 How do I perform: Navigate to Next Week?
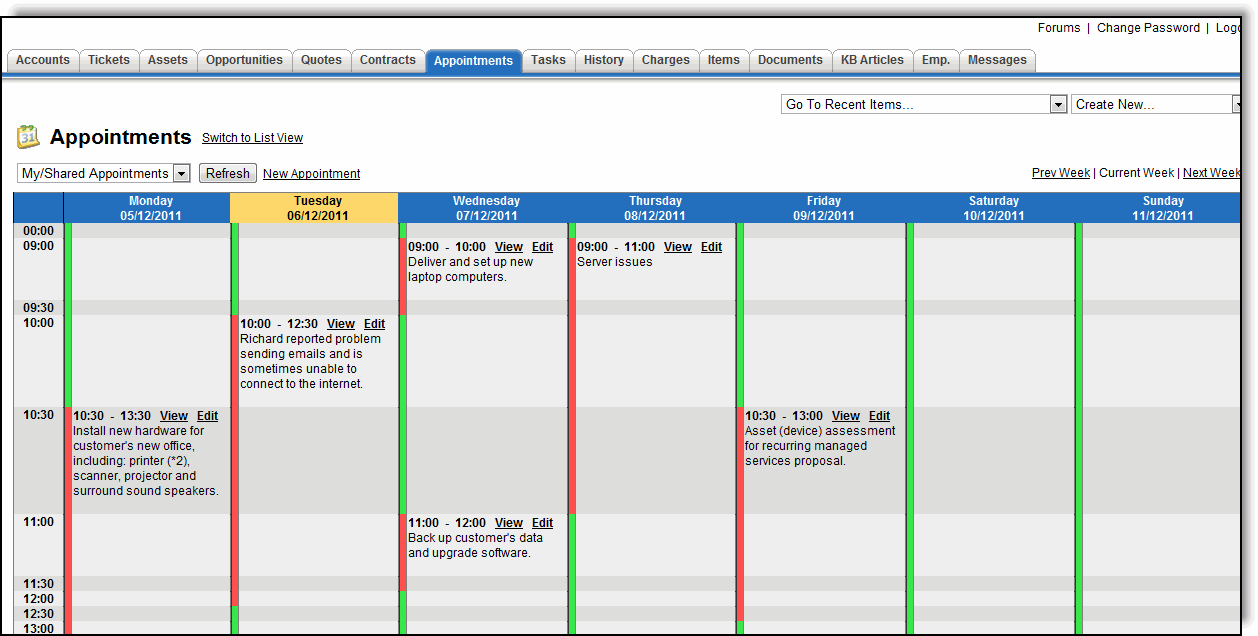coord(1210,173)
